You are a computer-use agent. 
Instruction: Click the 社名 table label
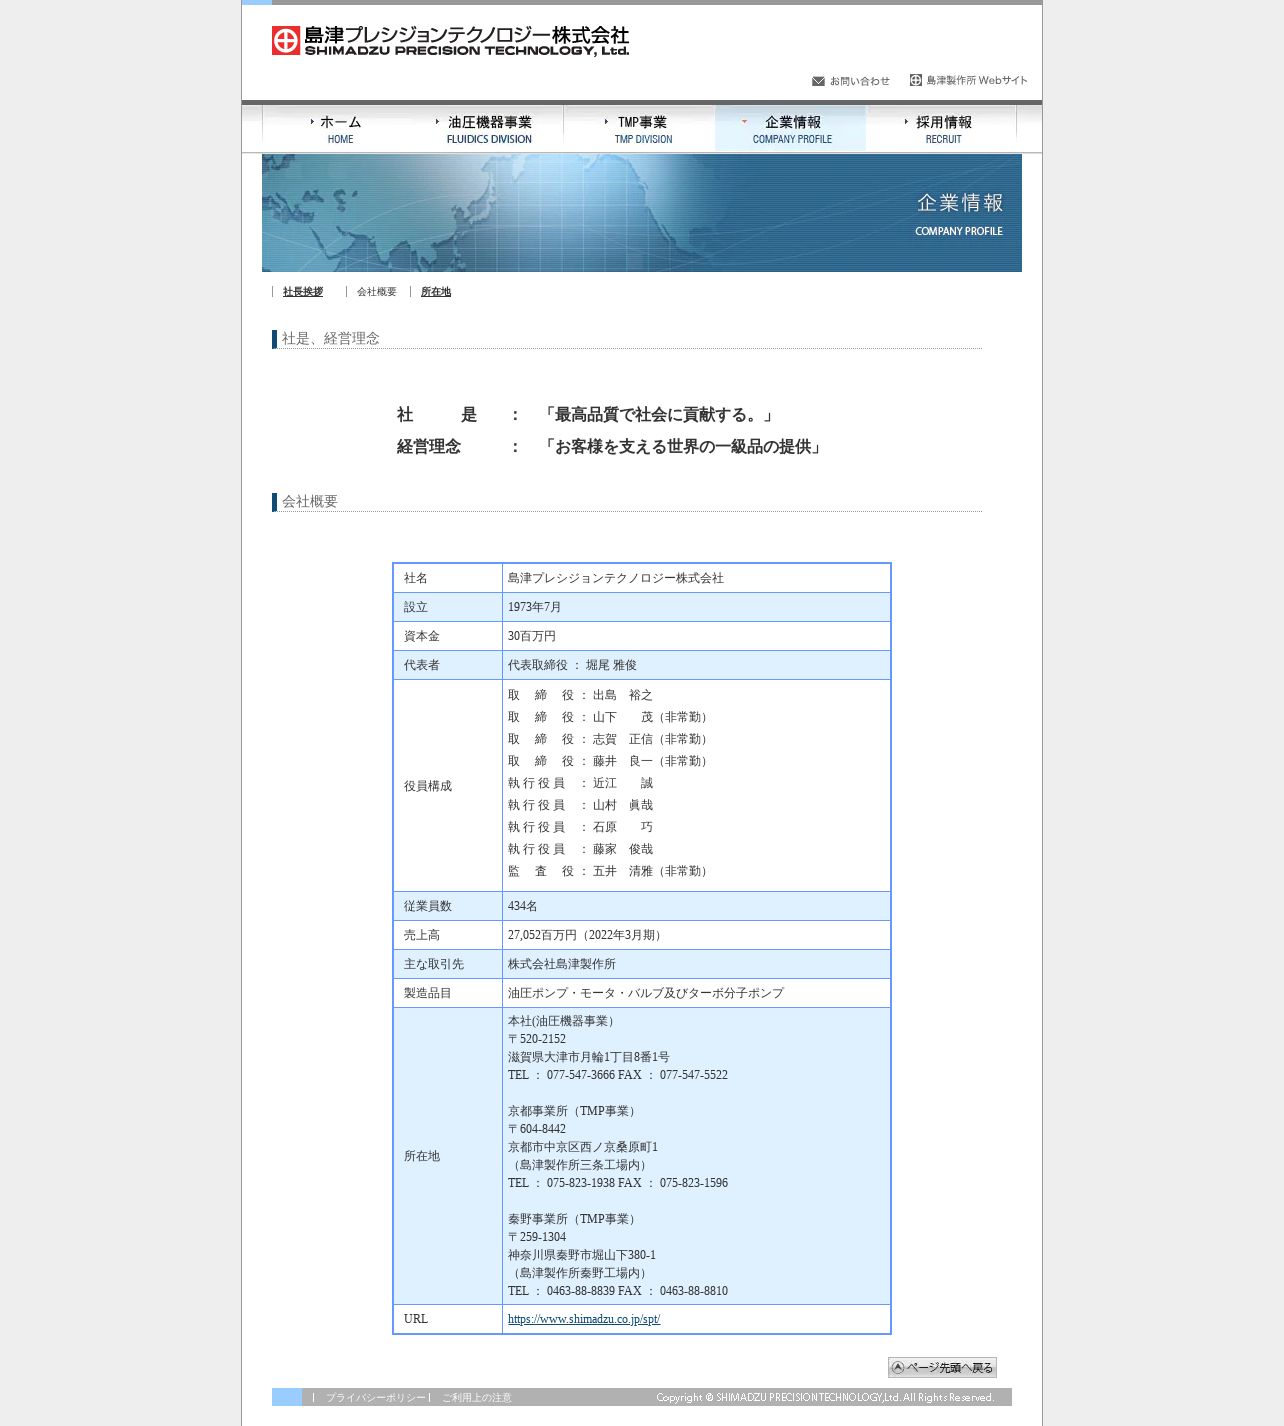tap(416, 578)
